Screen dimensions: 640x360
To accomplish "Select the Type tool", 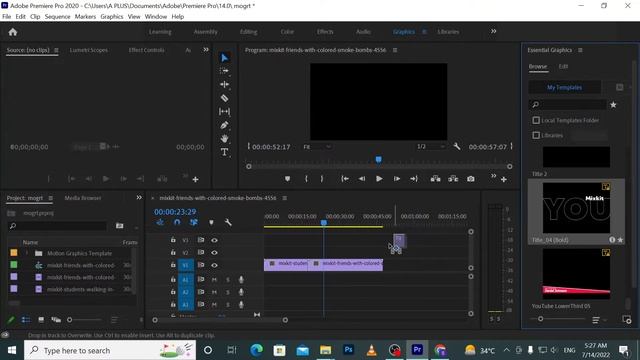I will coord(224,152).
